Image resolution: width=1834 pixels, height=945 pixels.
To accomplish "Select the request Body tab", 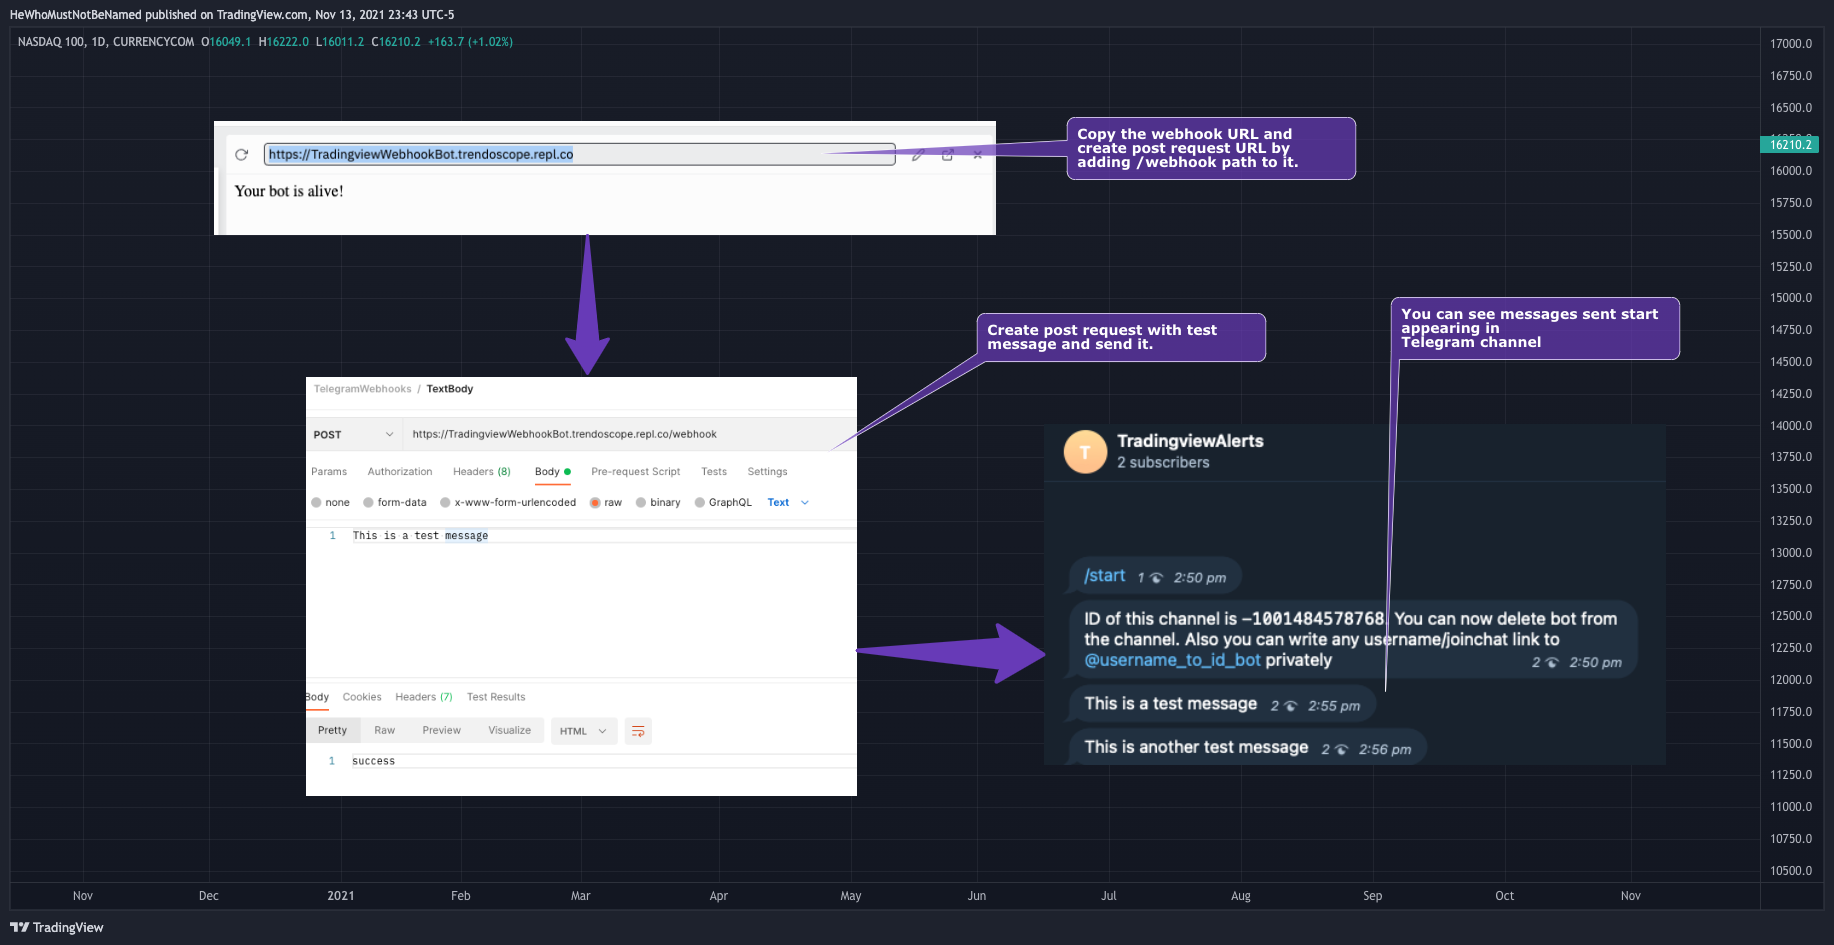I will coord(552,472).
